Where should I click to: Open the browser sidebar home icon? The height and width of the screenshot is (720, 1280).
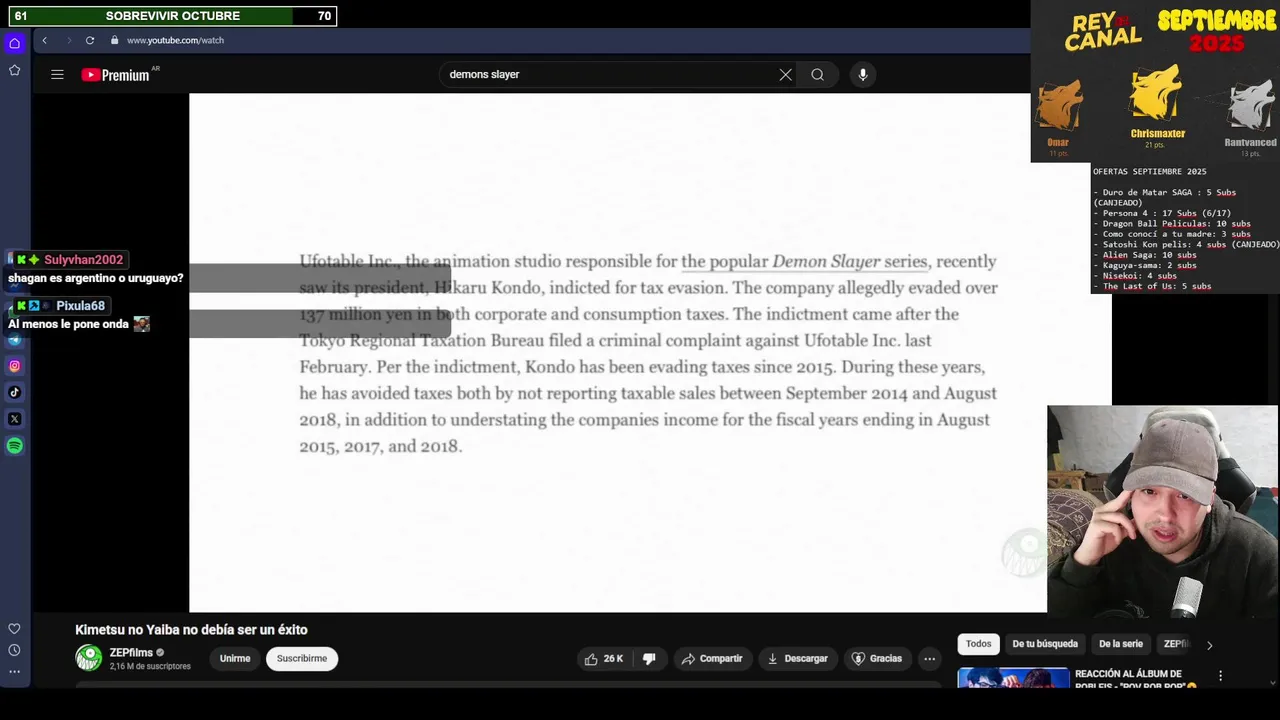click(14, 43)
